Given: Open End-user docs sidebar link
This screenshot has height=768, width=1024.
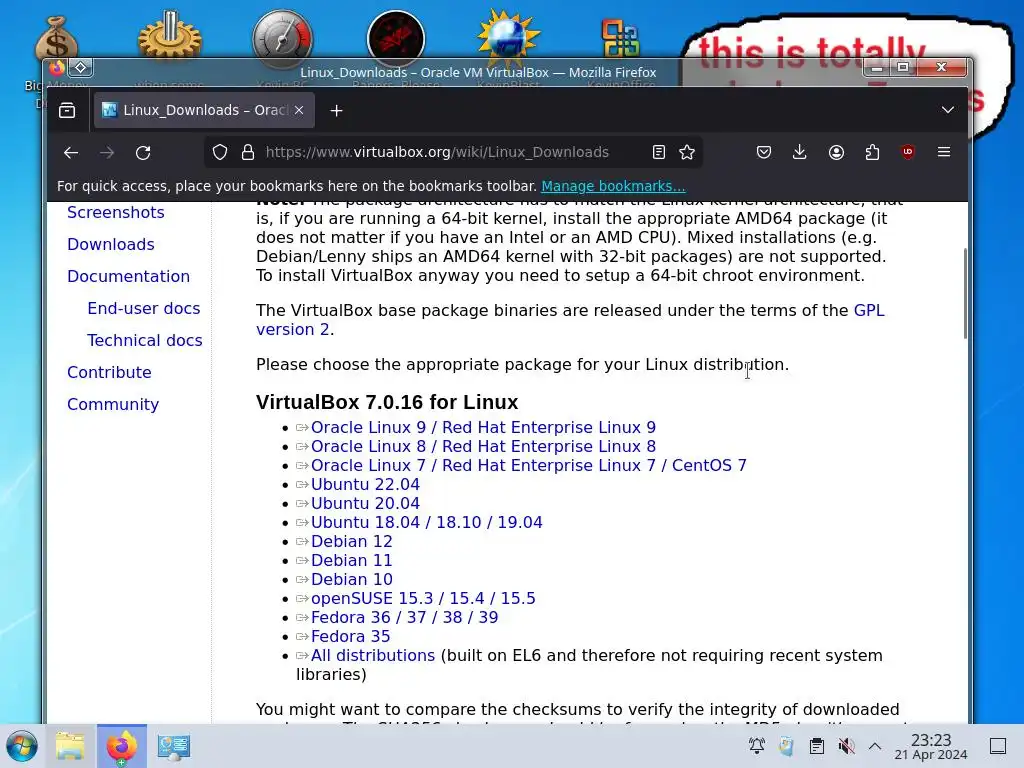Looking at the screenshot, I should pyautogui.click(x=144, y=308).
